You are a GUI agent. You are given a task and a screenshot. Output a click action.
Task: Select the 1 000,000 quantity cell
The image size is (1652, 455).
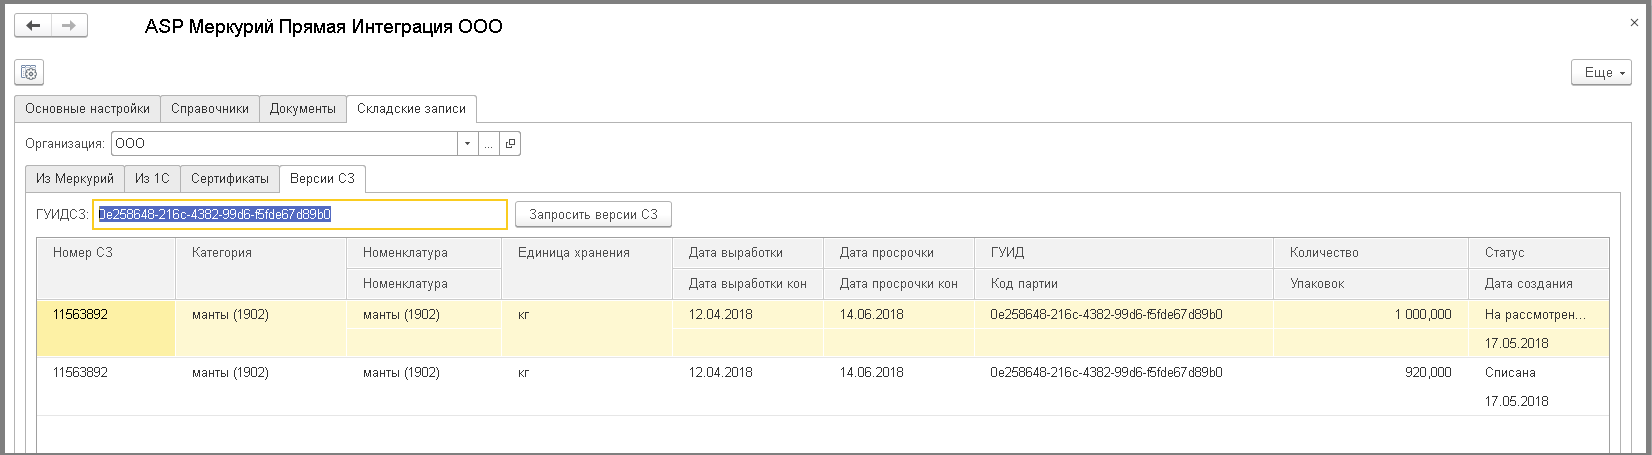(1371, 314)
